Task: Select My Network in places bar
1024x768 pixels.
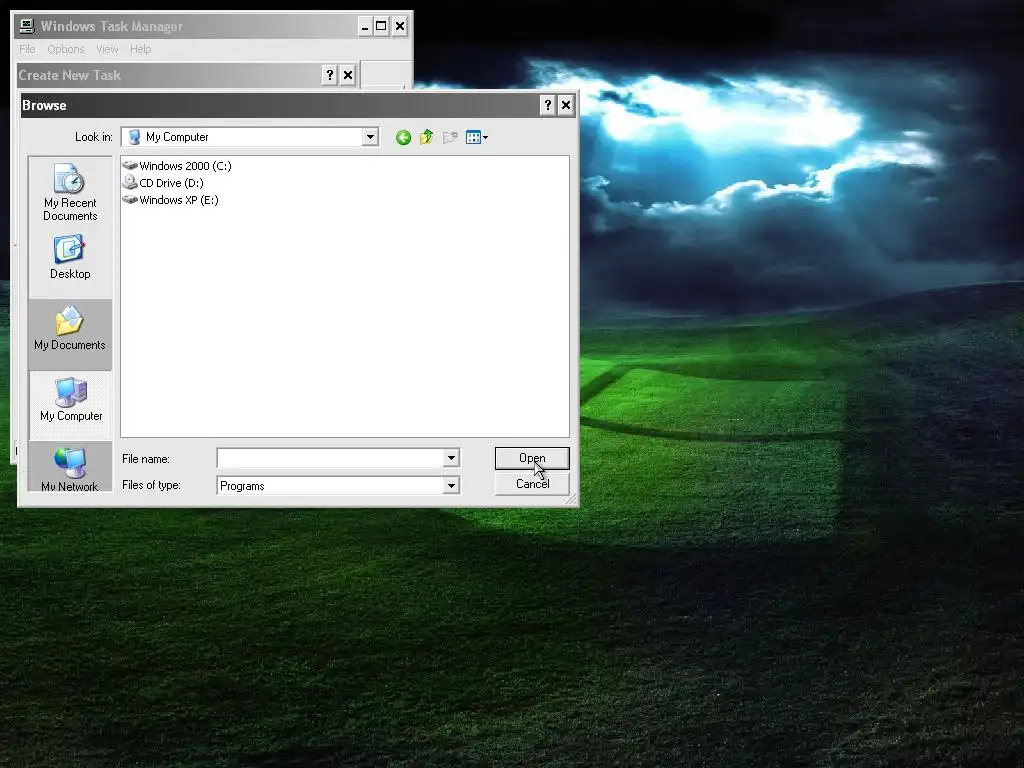Action: point(70,468)
